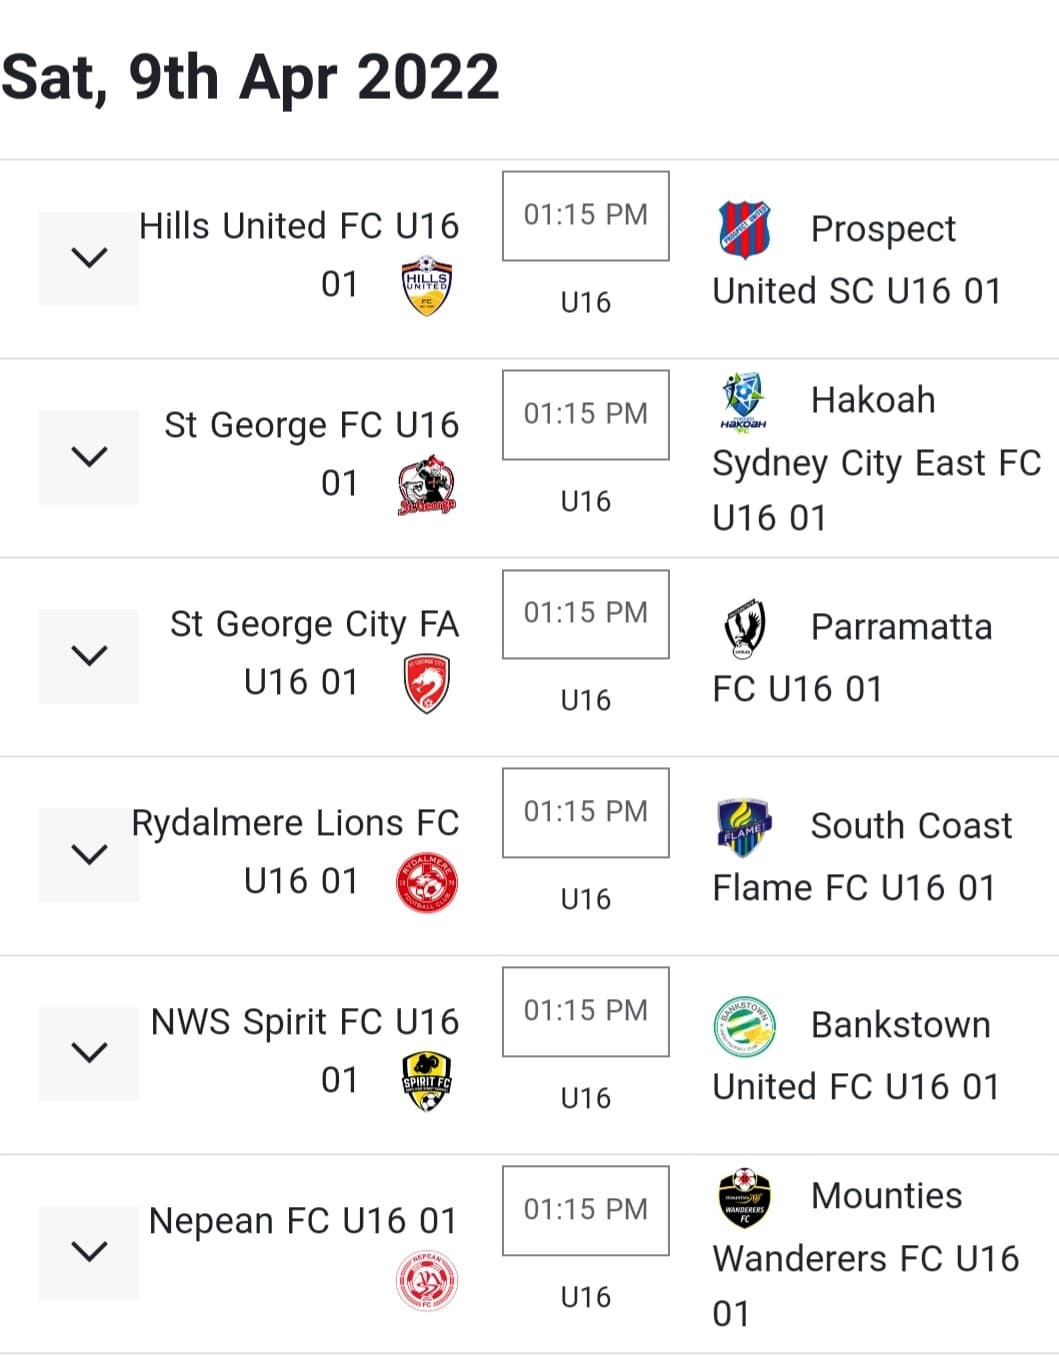Expand the St George FC vs Hakoah fixture
1059x1357 pixels.
[88, 456]
